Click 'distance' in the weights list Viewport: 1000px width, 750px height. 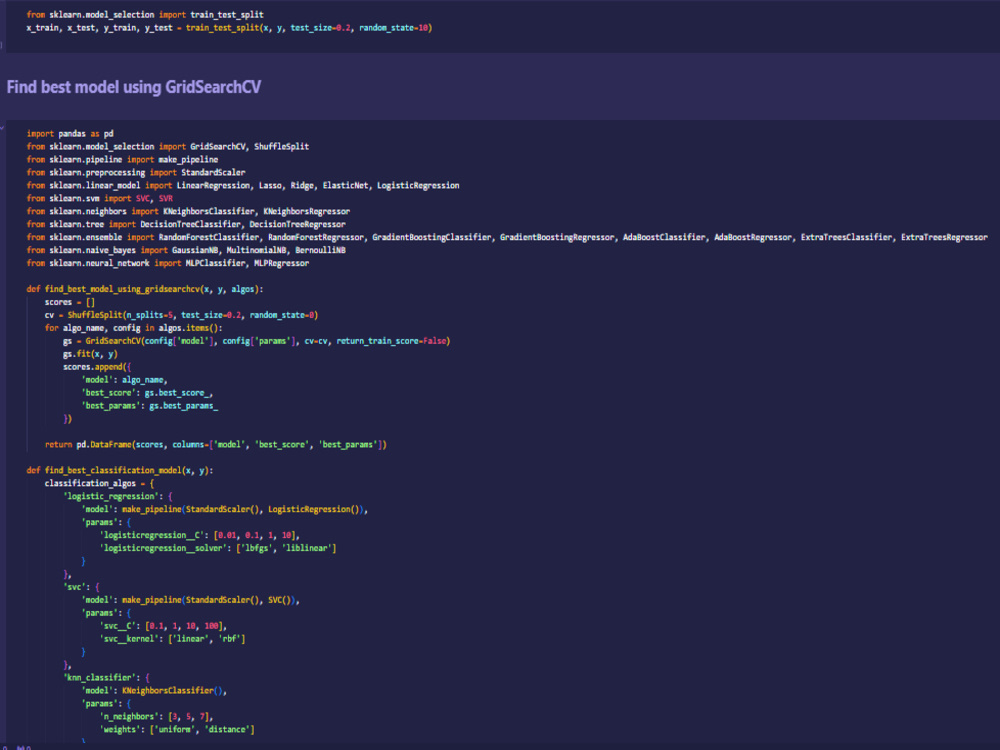point(226,730)
